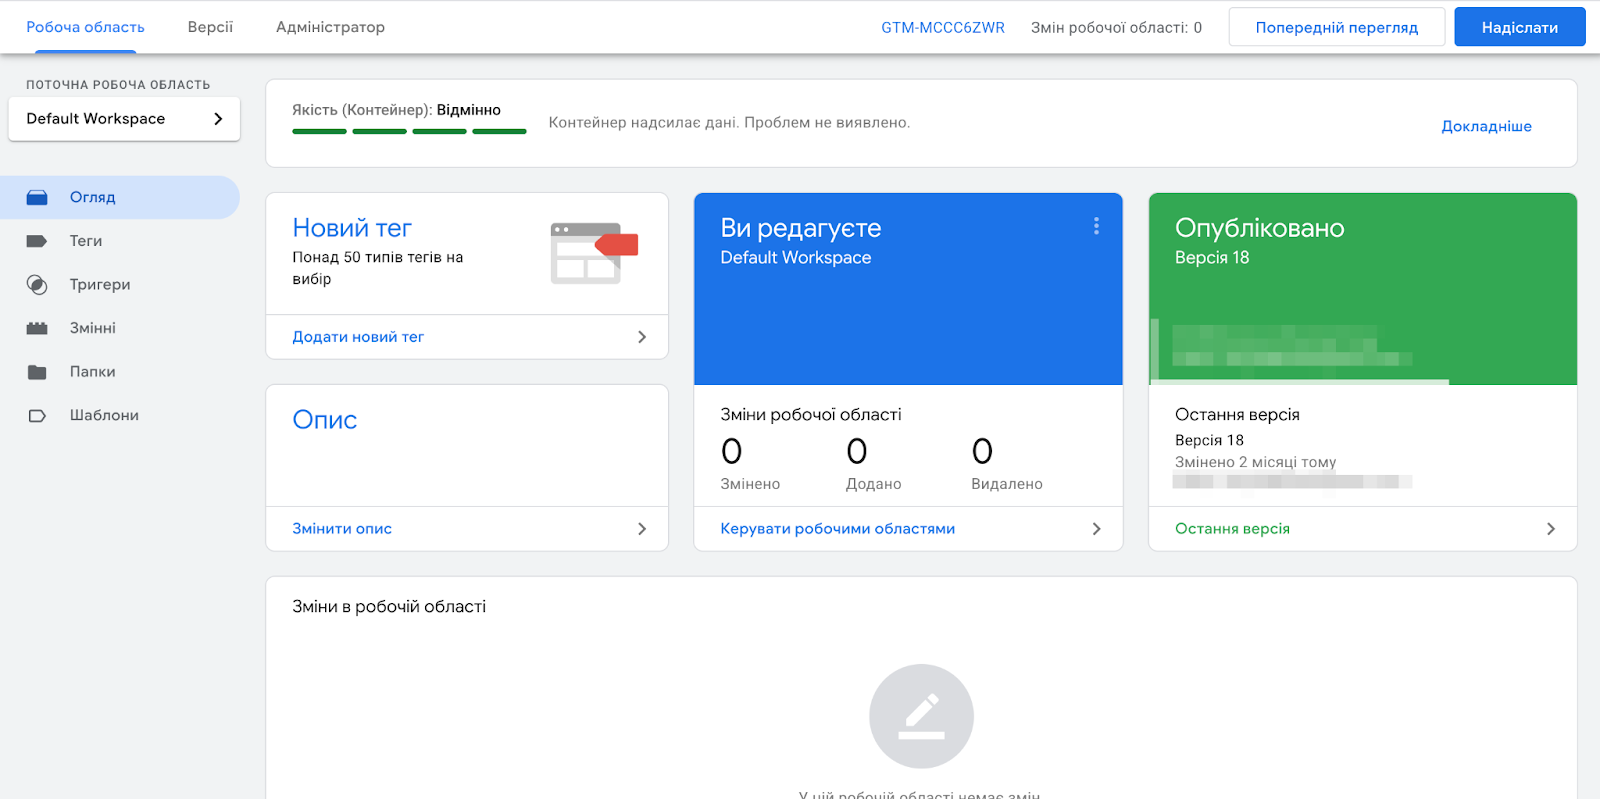
Task: Click Змін робочої області: 0 counter
Action: pyautogui.click(x=1116, y=28)
